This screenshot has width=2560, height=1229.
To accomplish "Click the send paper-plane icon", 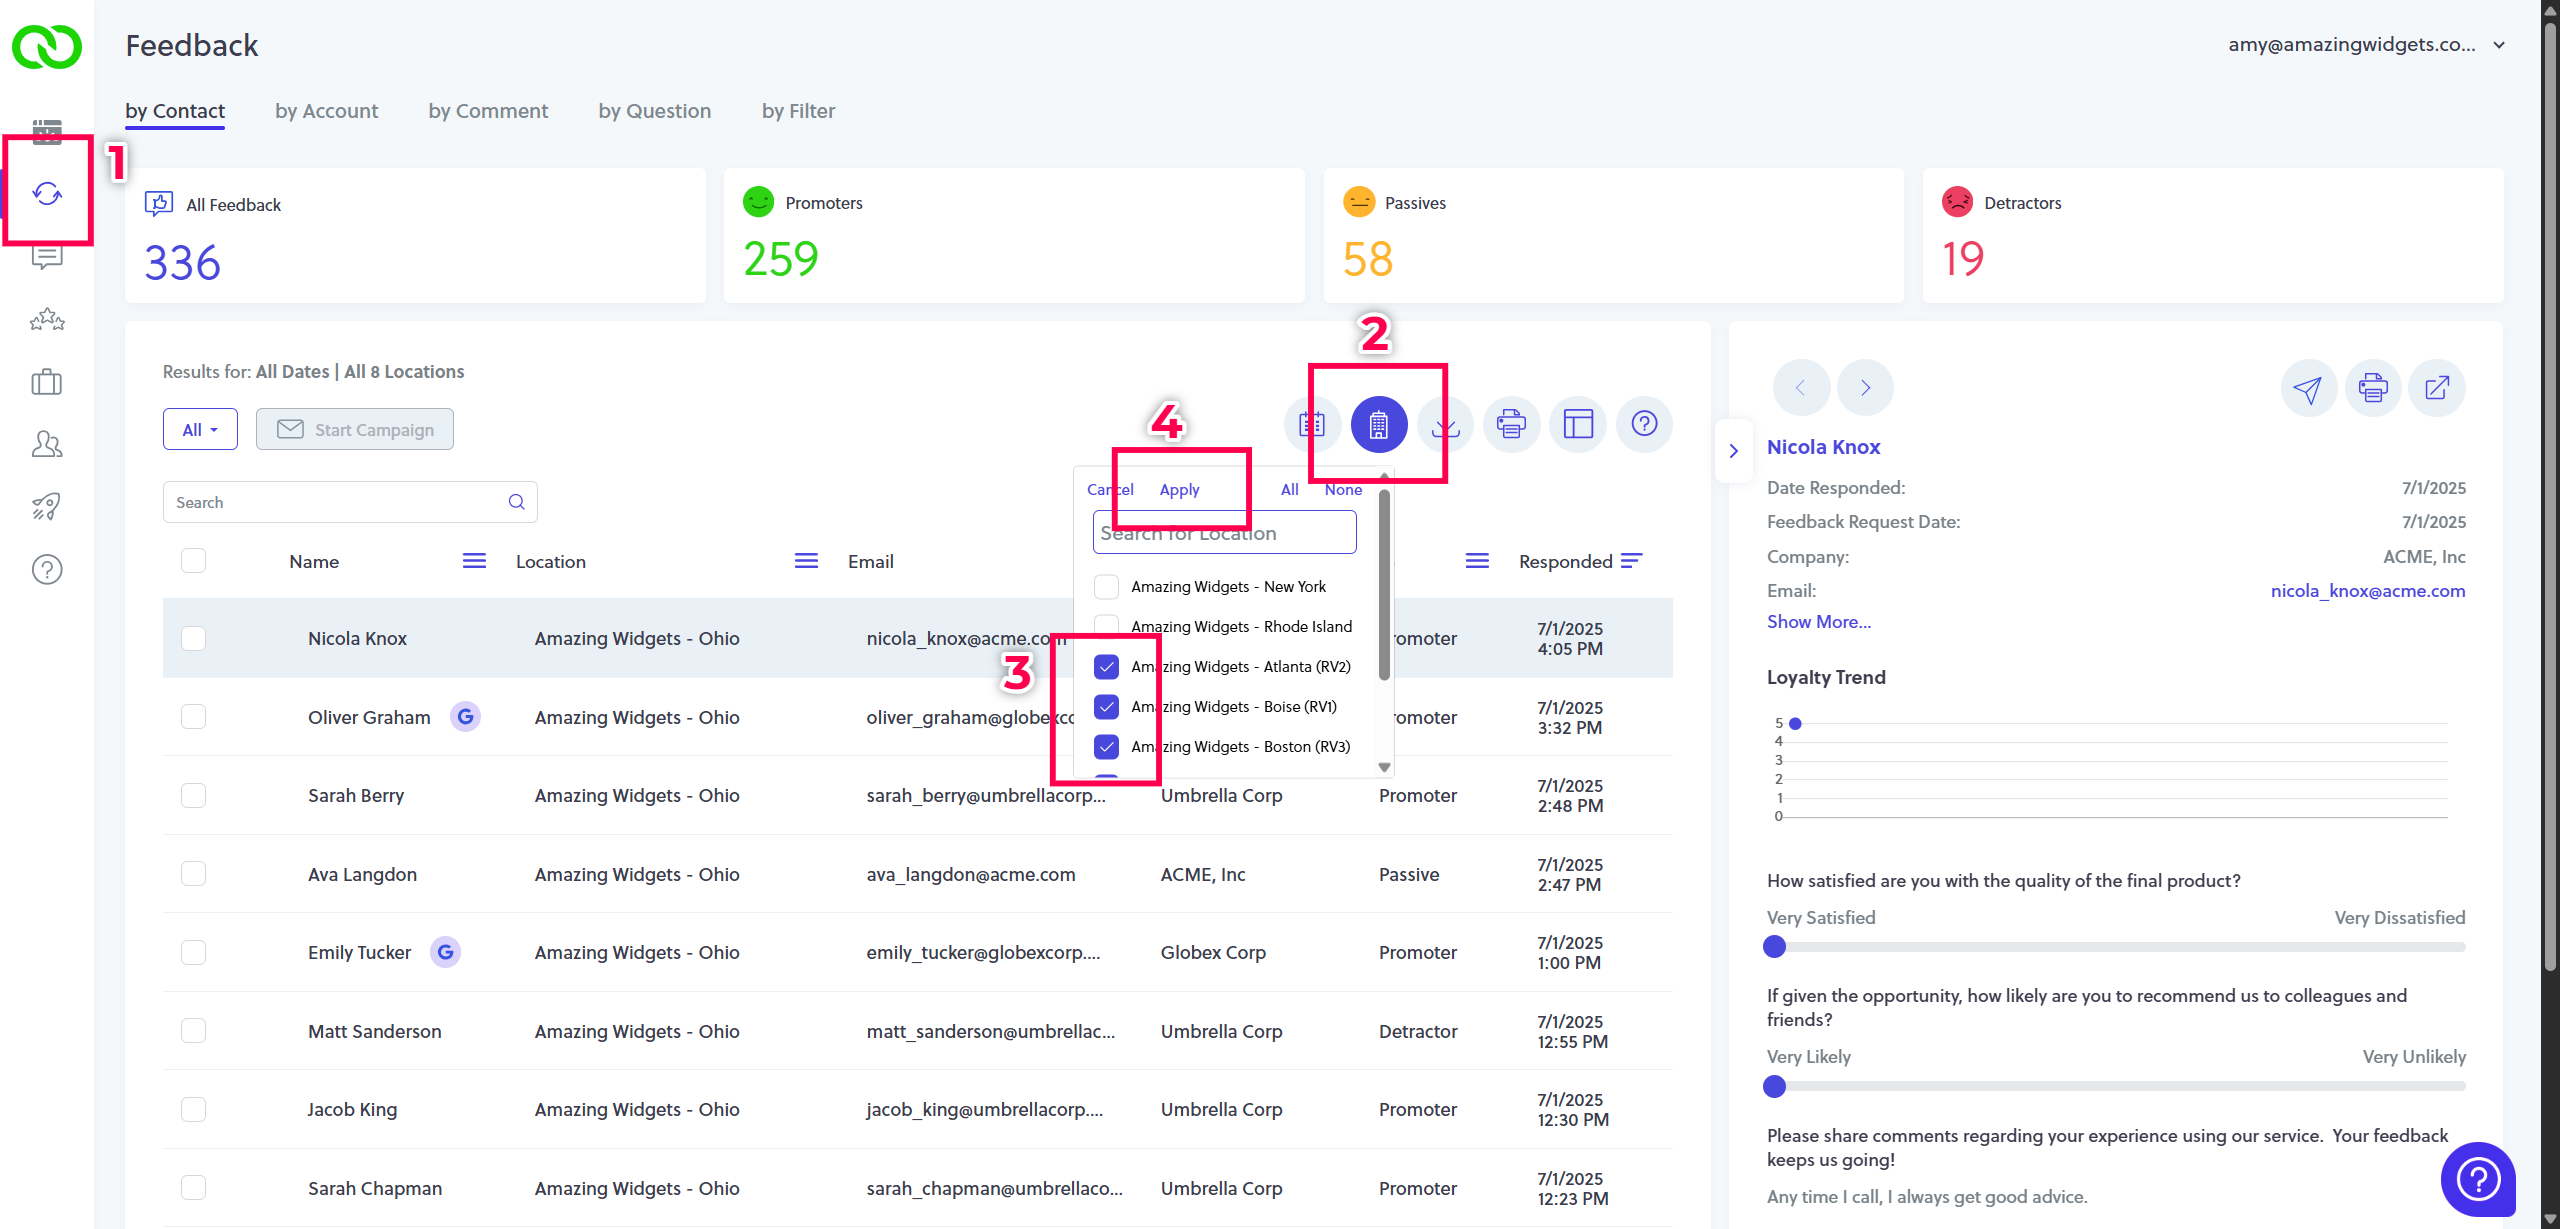I will 2307,388.
